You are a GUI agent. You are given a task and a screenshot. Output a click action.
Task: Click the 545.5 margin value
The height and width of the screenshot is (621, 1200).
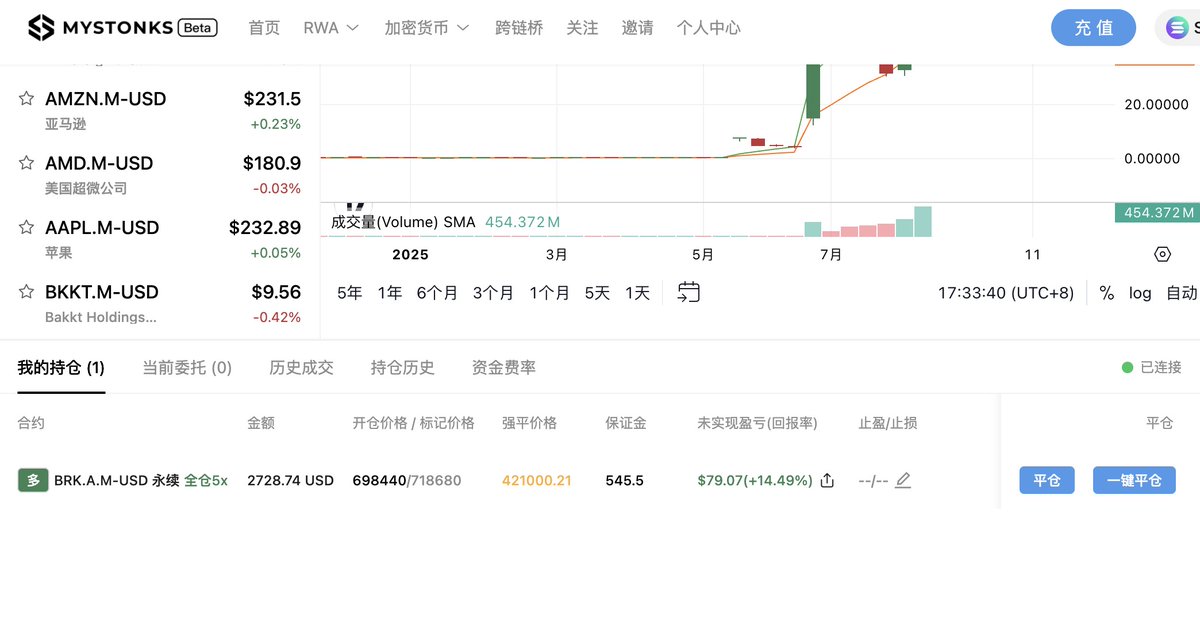tap(624, 481)
